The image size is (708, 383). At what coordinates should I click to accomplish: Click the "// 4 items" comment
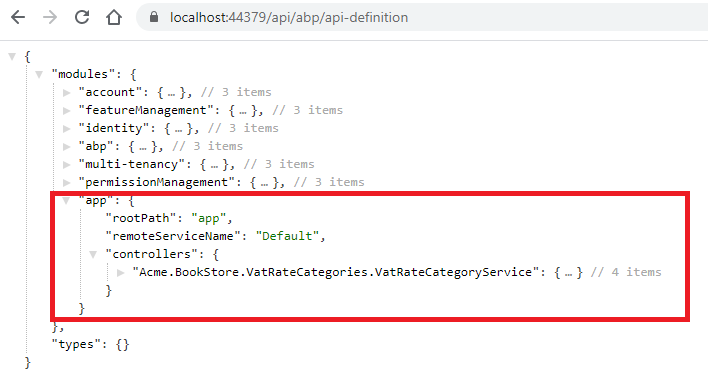(x=626, y=272)
